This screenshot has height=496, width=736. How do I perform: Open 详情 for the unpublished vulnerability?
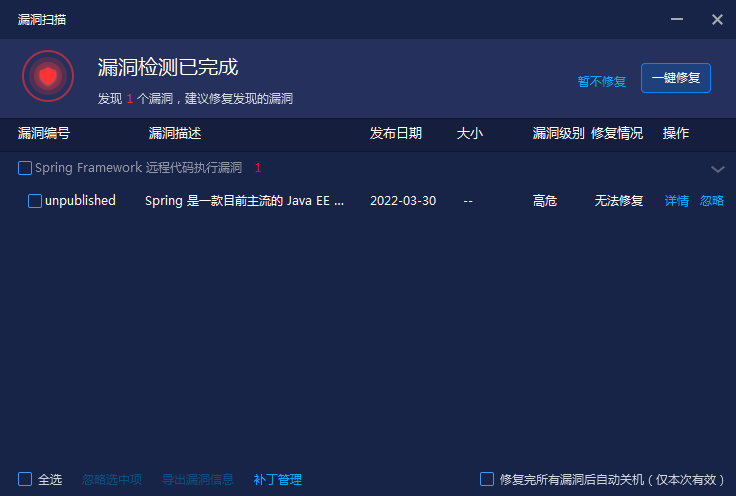[x=676, y=201]
